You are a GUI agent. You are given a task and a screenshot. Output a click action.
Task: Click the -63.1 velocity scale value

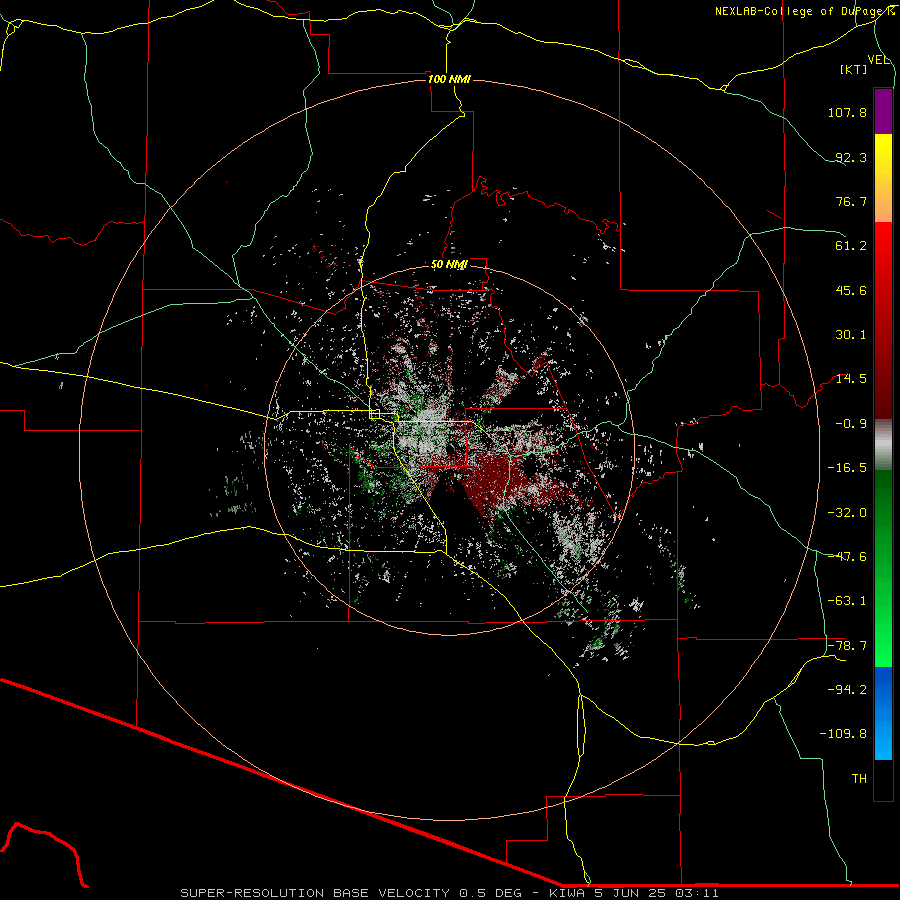pos(847,601)
